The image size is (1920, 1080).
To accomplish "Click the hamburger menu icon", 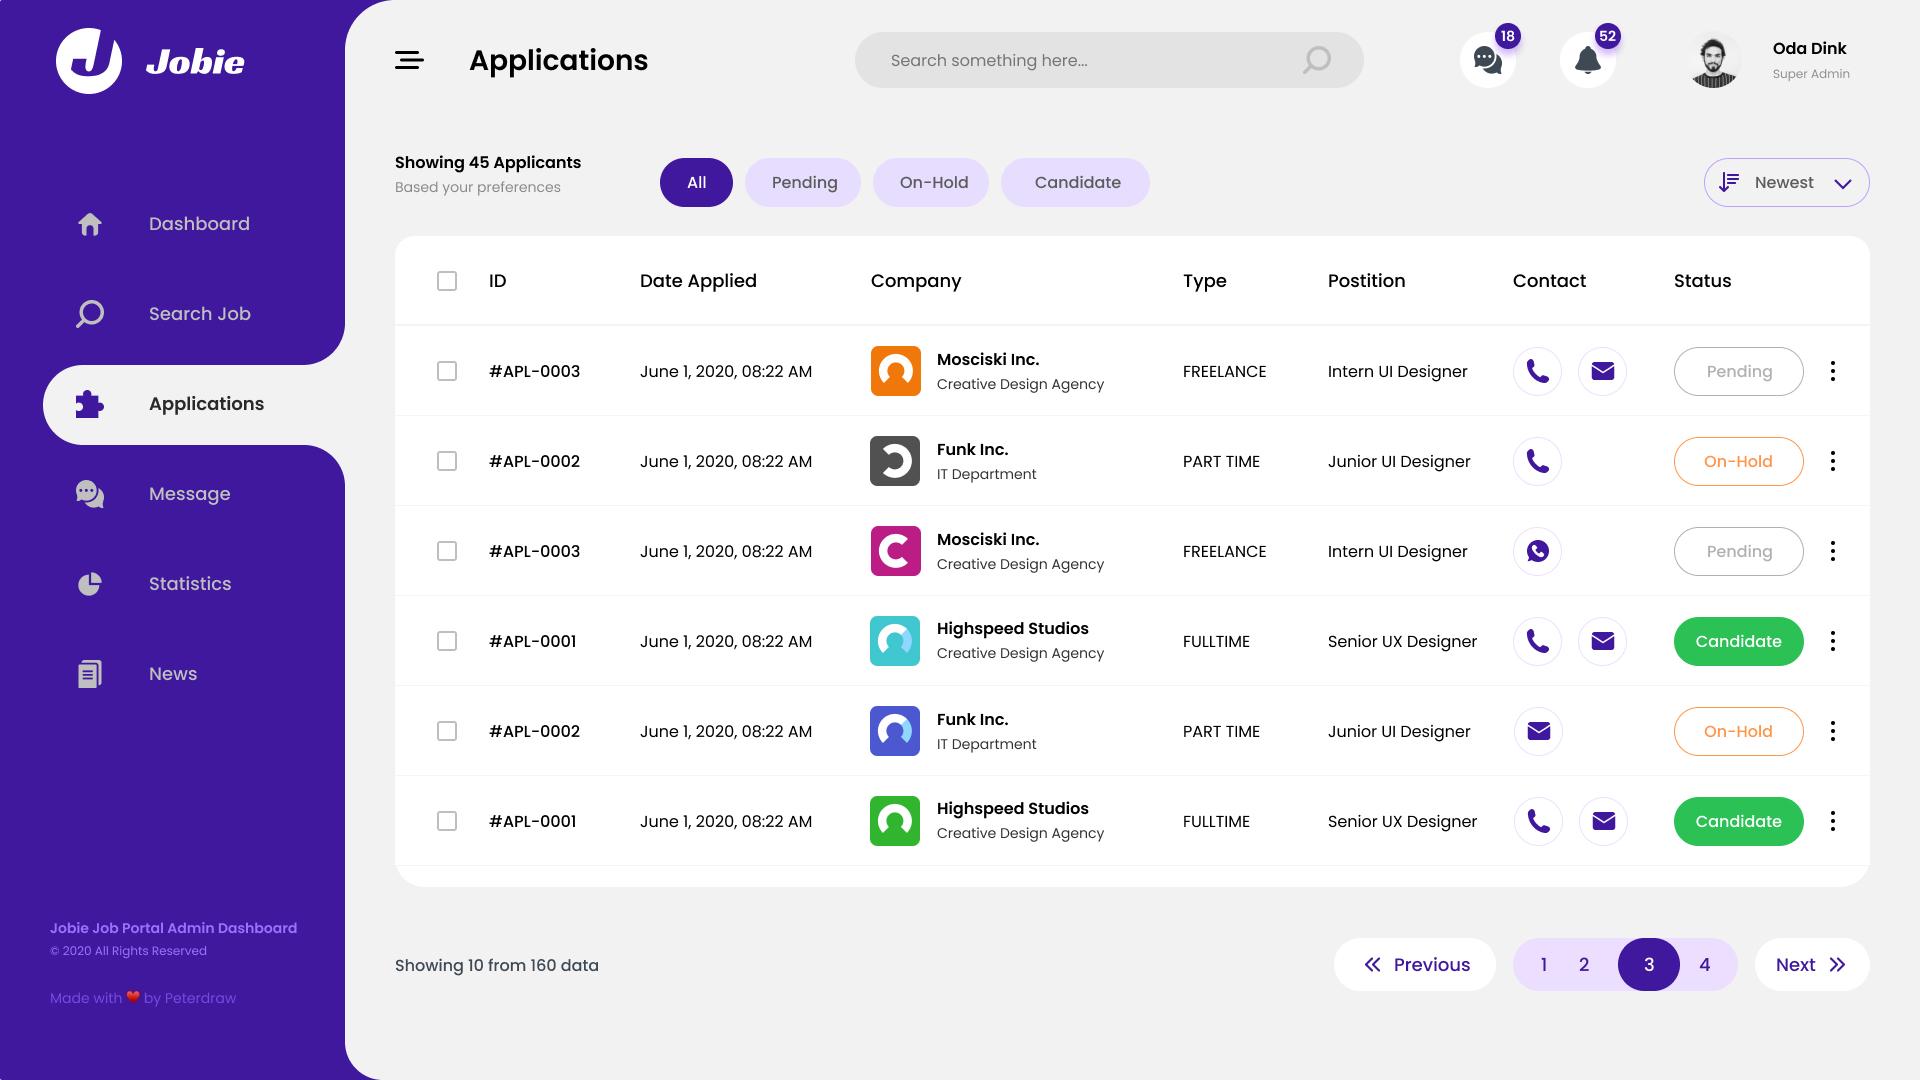I will (x=409, y=61).
